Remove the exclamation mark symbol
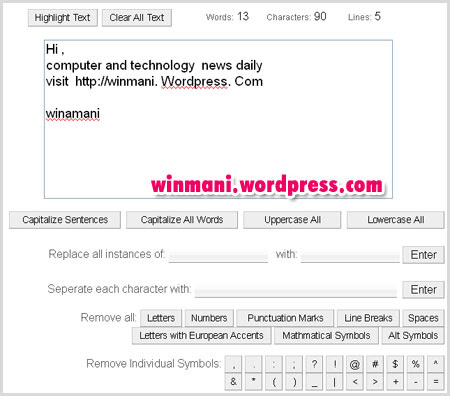This screenshot has height=396, width=450. 335,364
